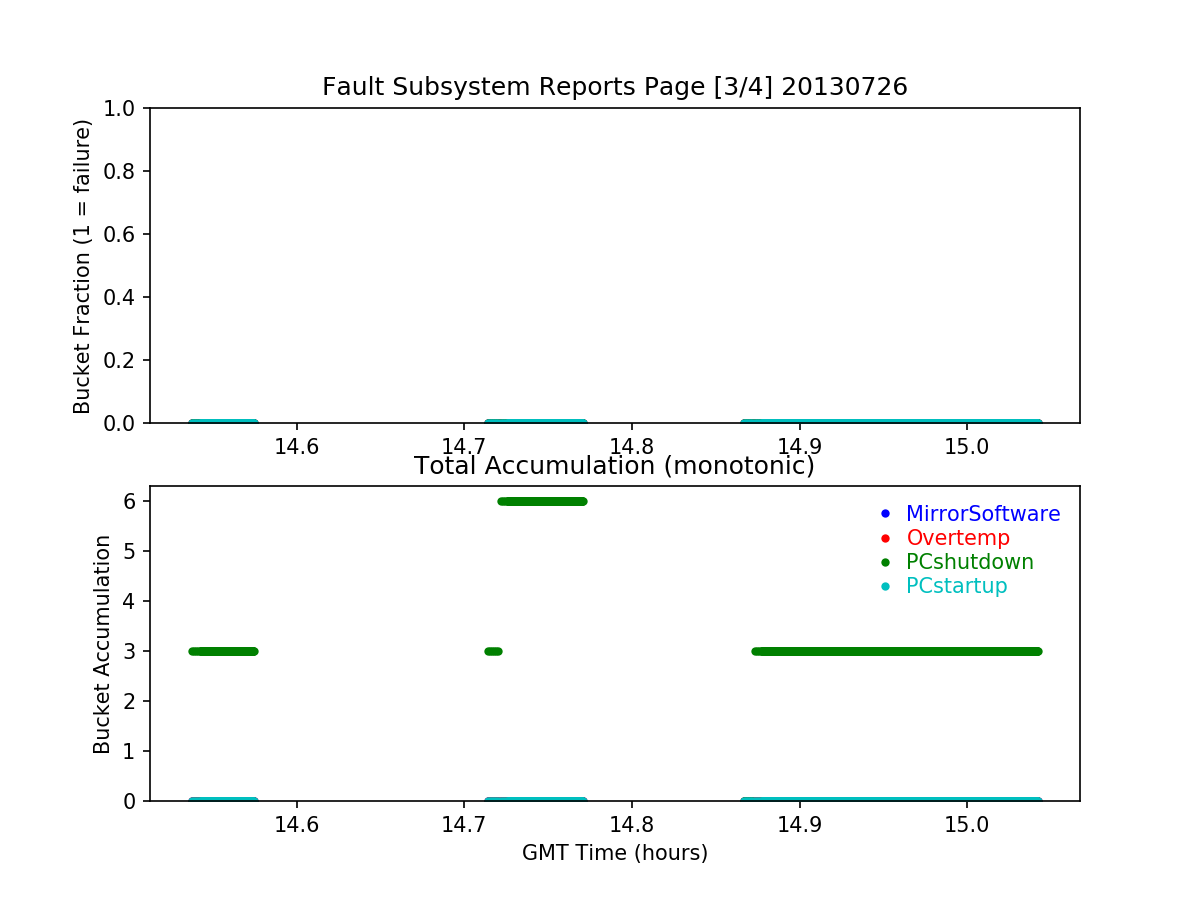Click the cyan PCstartup legend dot
This screenshot has height=900, width=1200.
[884, 586]
